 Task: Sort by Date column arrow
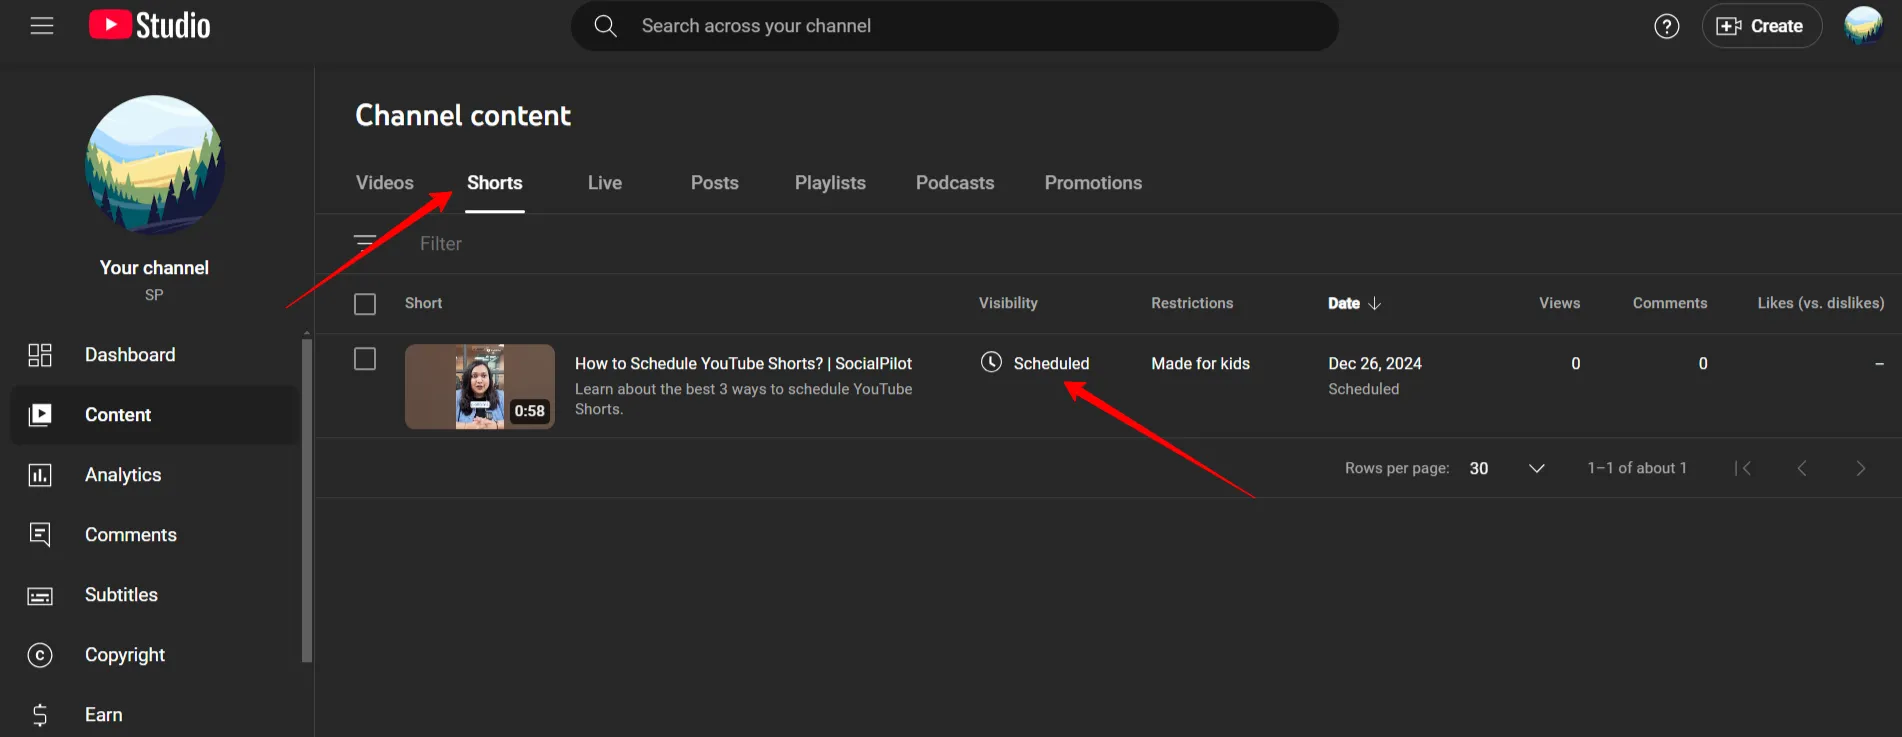(x=1375, y=303)
